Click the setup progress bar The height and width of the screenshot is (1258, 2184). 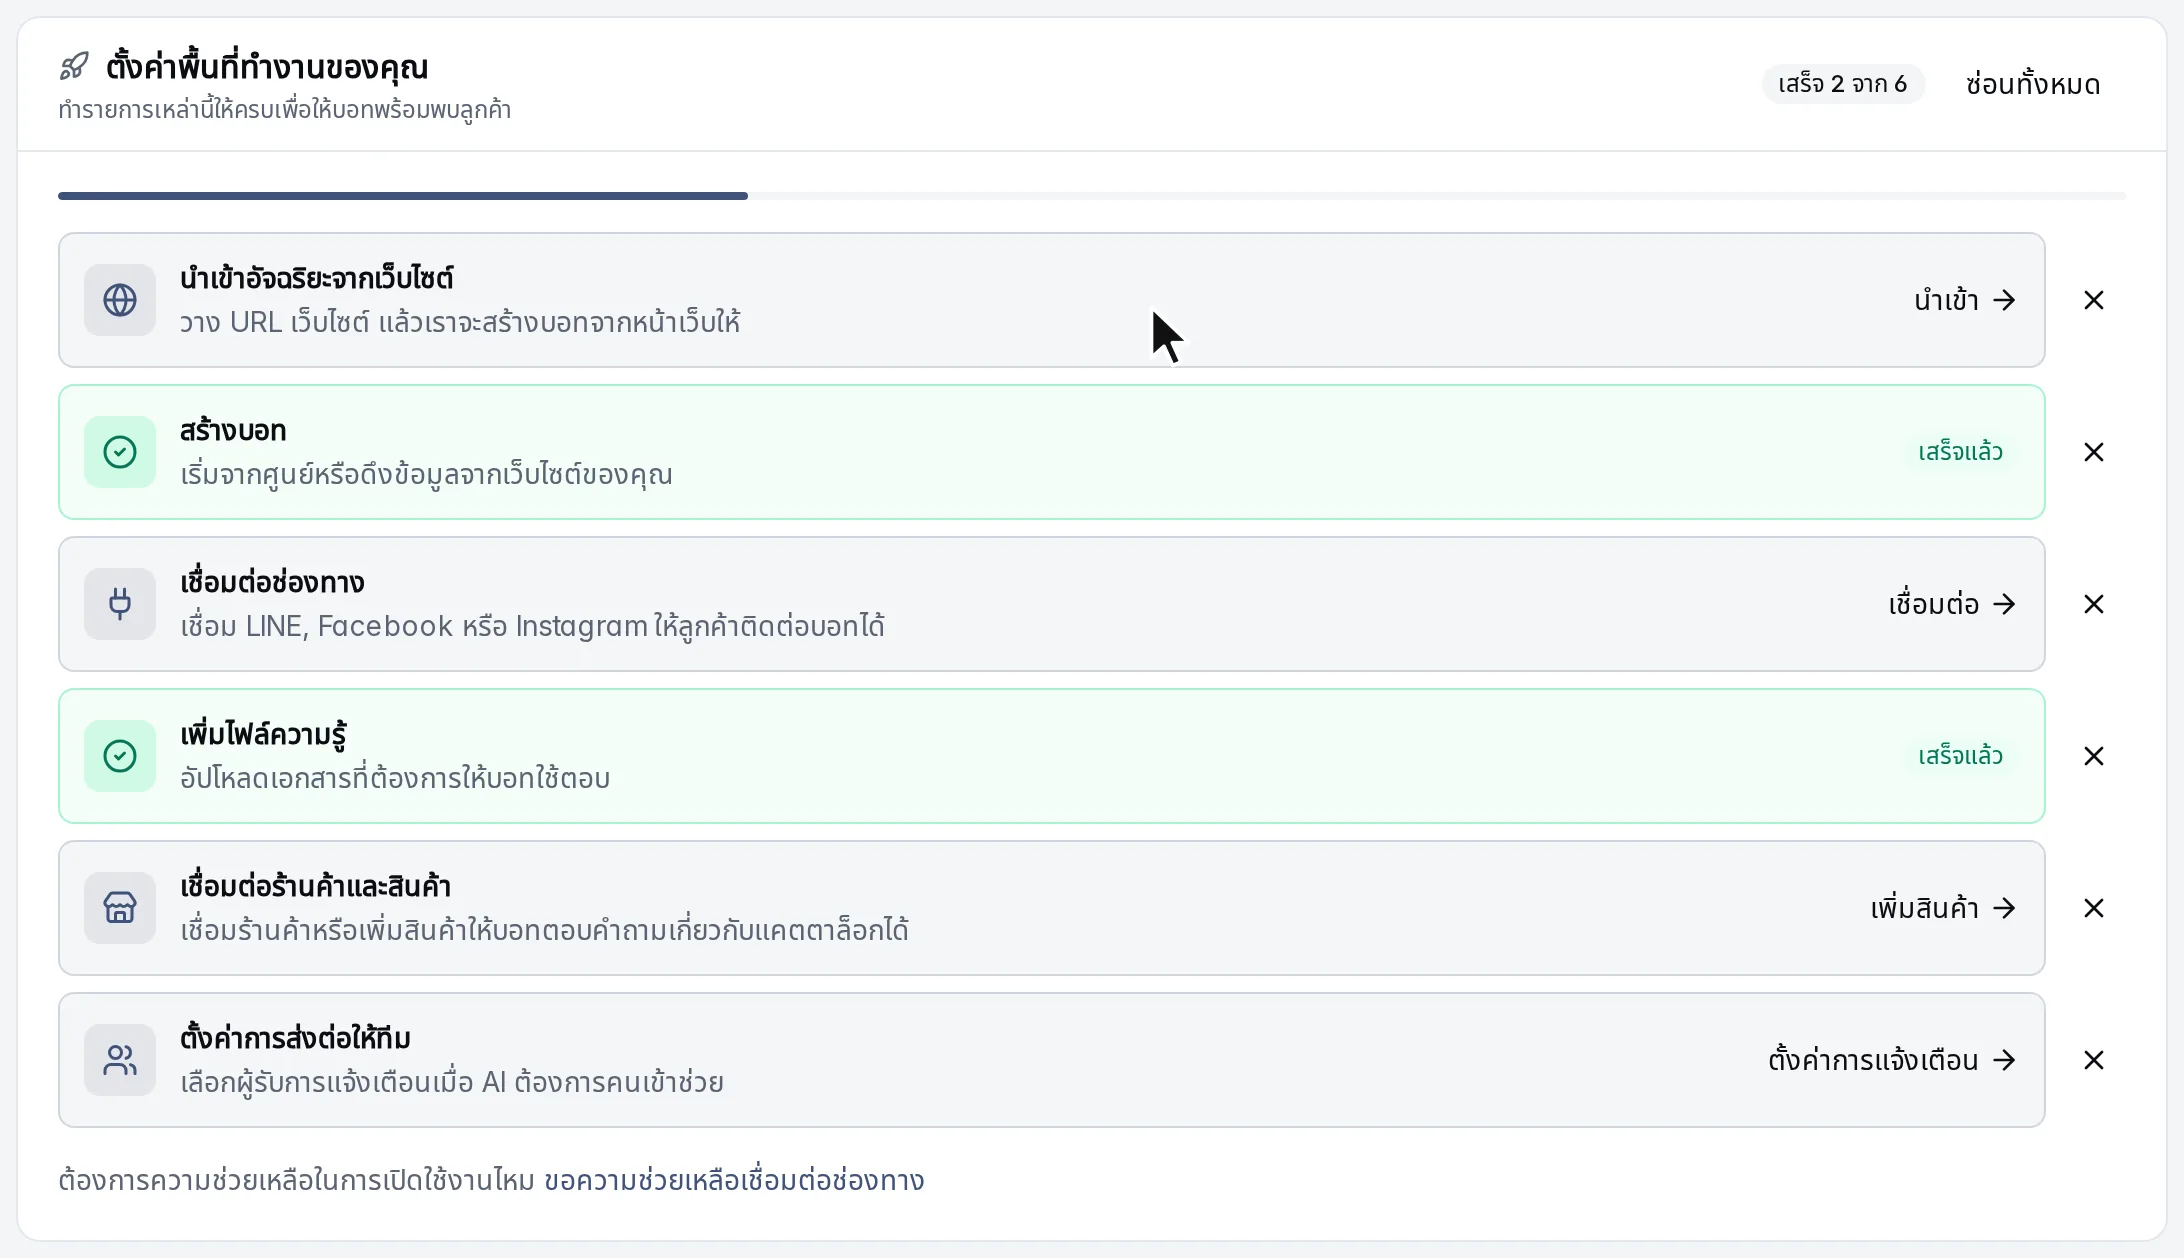pyautogui.click(x=1092, y=196)
